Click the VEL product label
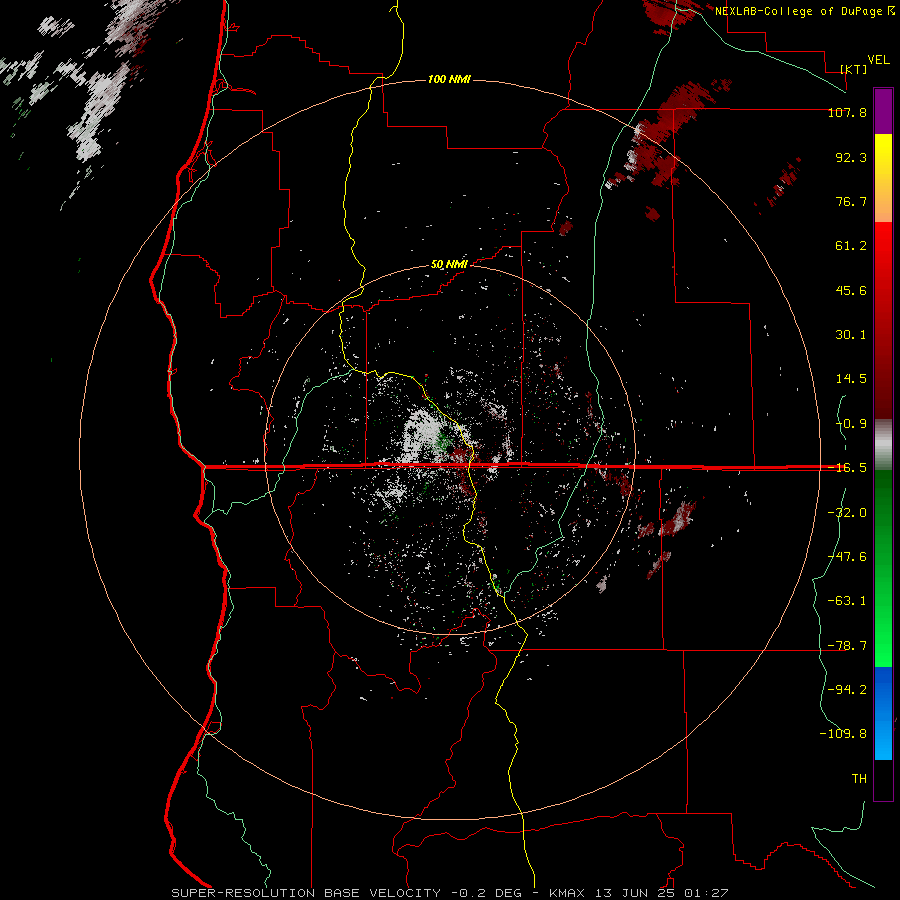 click(878, 60)
